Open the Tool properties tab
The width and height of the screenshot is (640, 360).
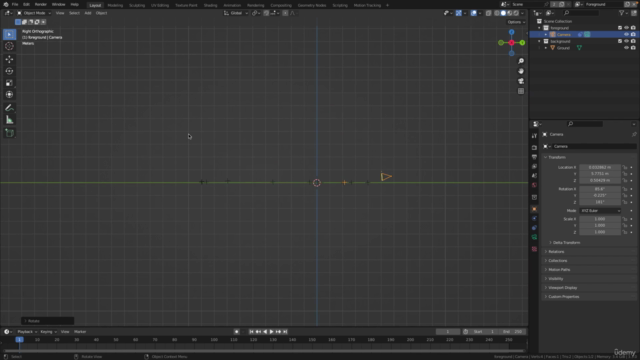pos(534,136)
